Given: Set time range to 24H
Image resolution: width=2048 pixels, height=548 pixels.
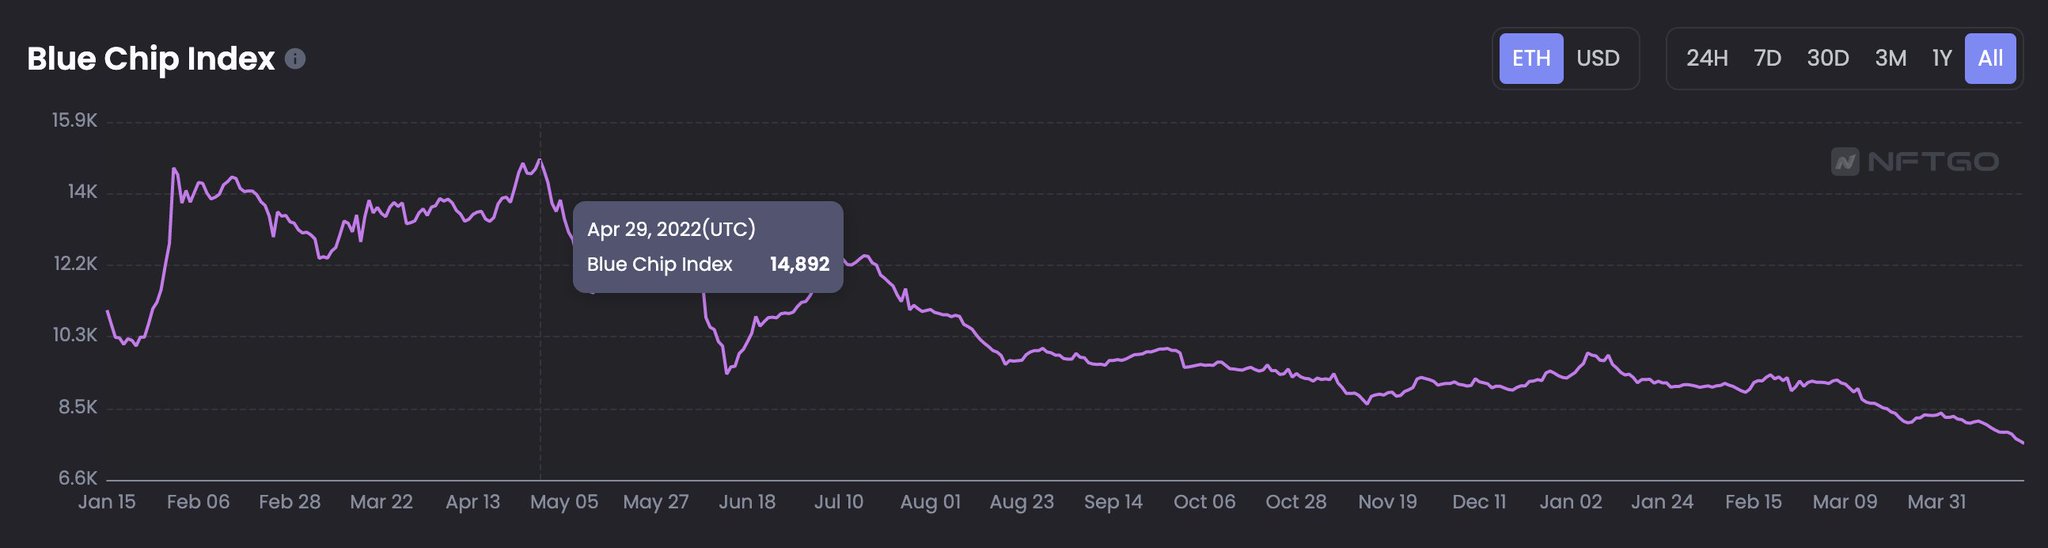Looking at the screenshot, I should point(1706,58).
